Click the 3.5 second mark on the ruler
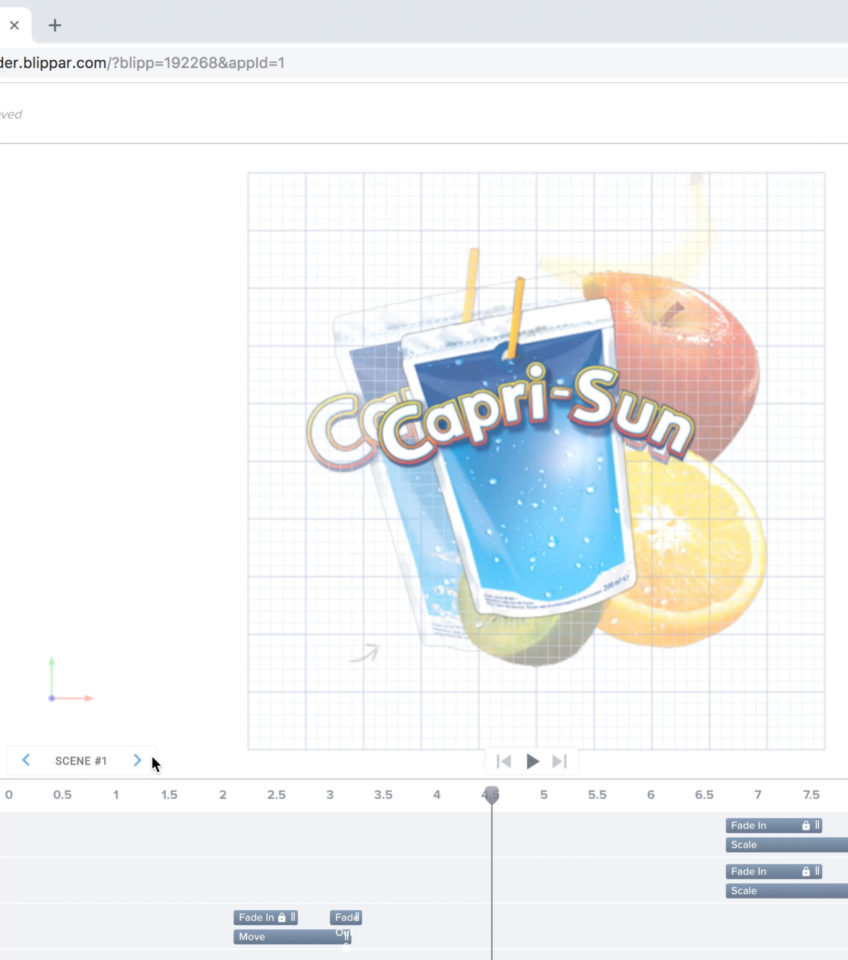The image size is (848, 960). pyautogui.click(x=383, y=795)
